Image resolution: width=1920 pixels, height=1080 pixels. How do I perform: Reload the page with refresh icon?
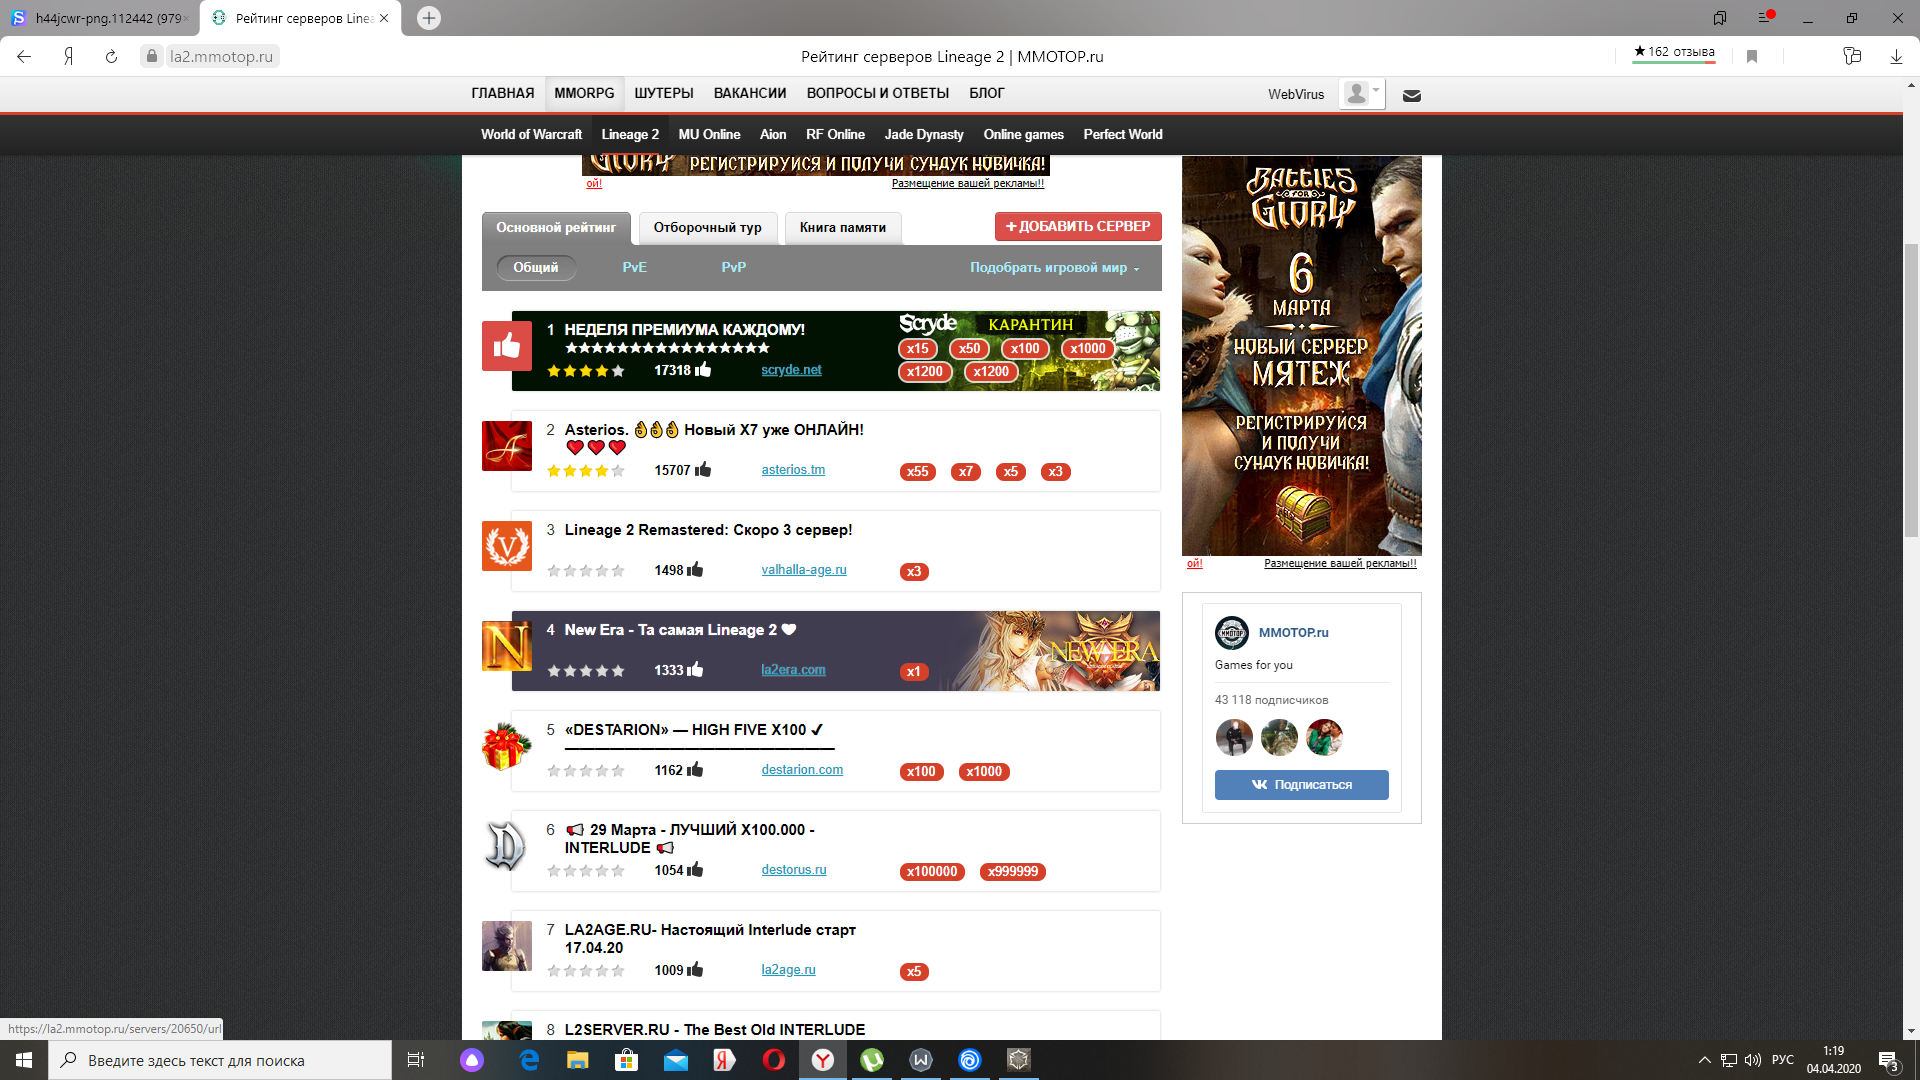(111, 57)
